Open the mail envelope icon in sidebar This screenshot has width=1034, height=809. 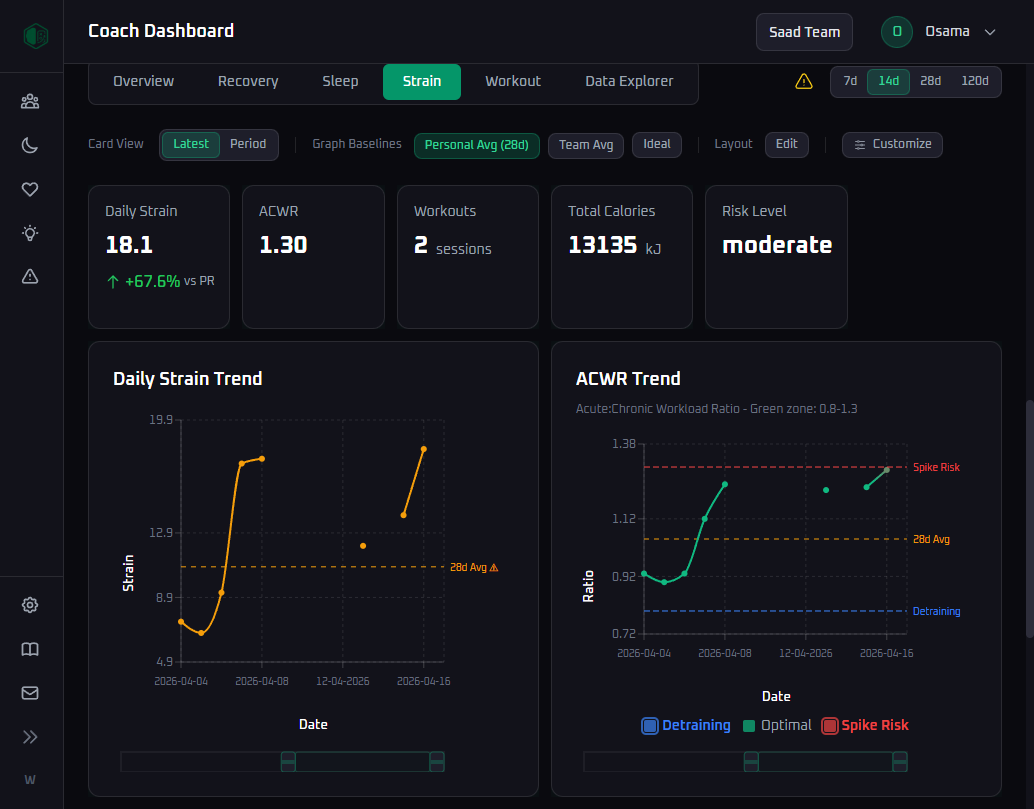click(x=30, y=693)
